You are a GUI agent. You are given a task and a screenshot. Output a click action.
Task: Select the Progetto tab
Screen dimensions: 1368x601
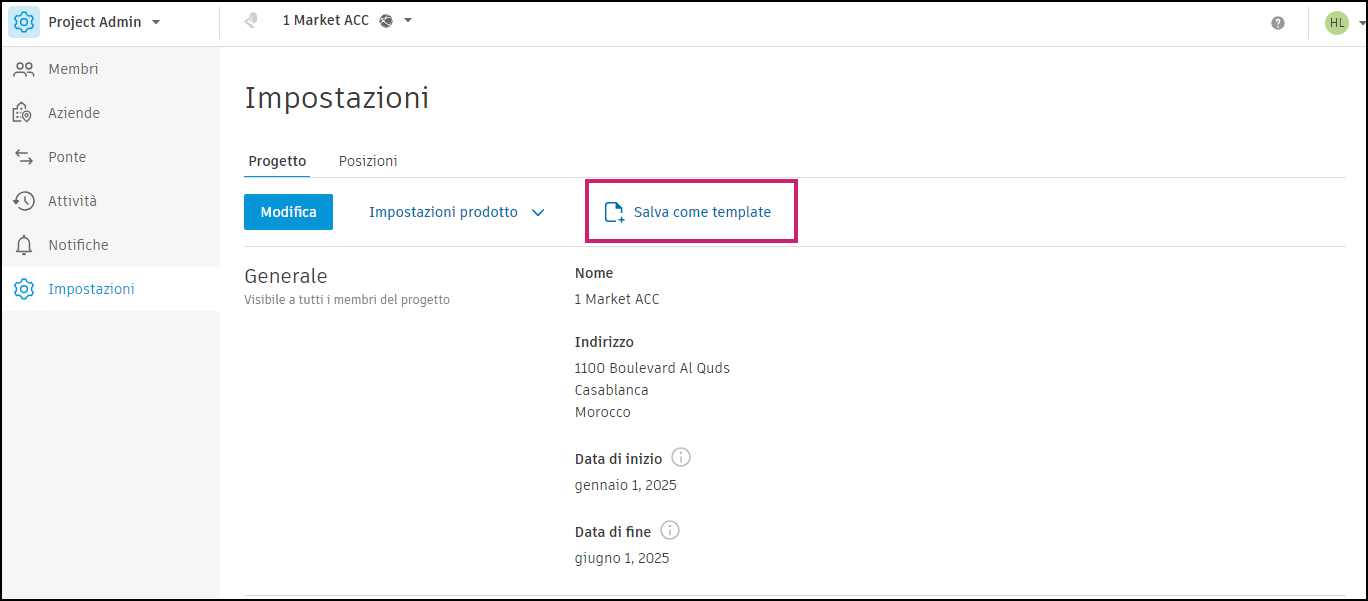click(277, 160)
